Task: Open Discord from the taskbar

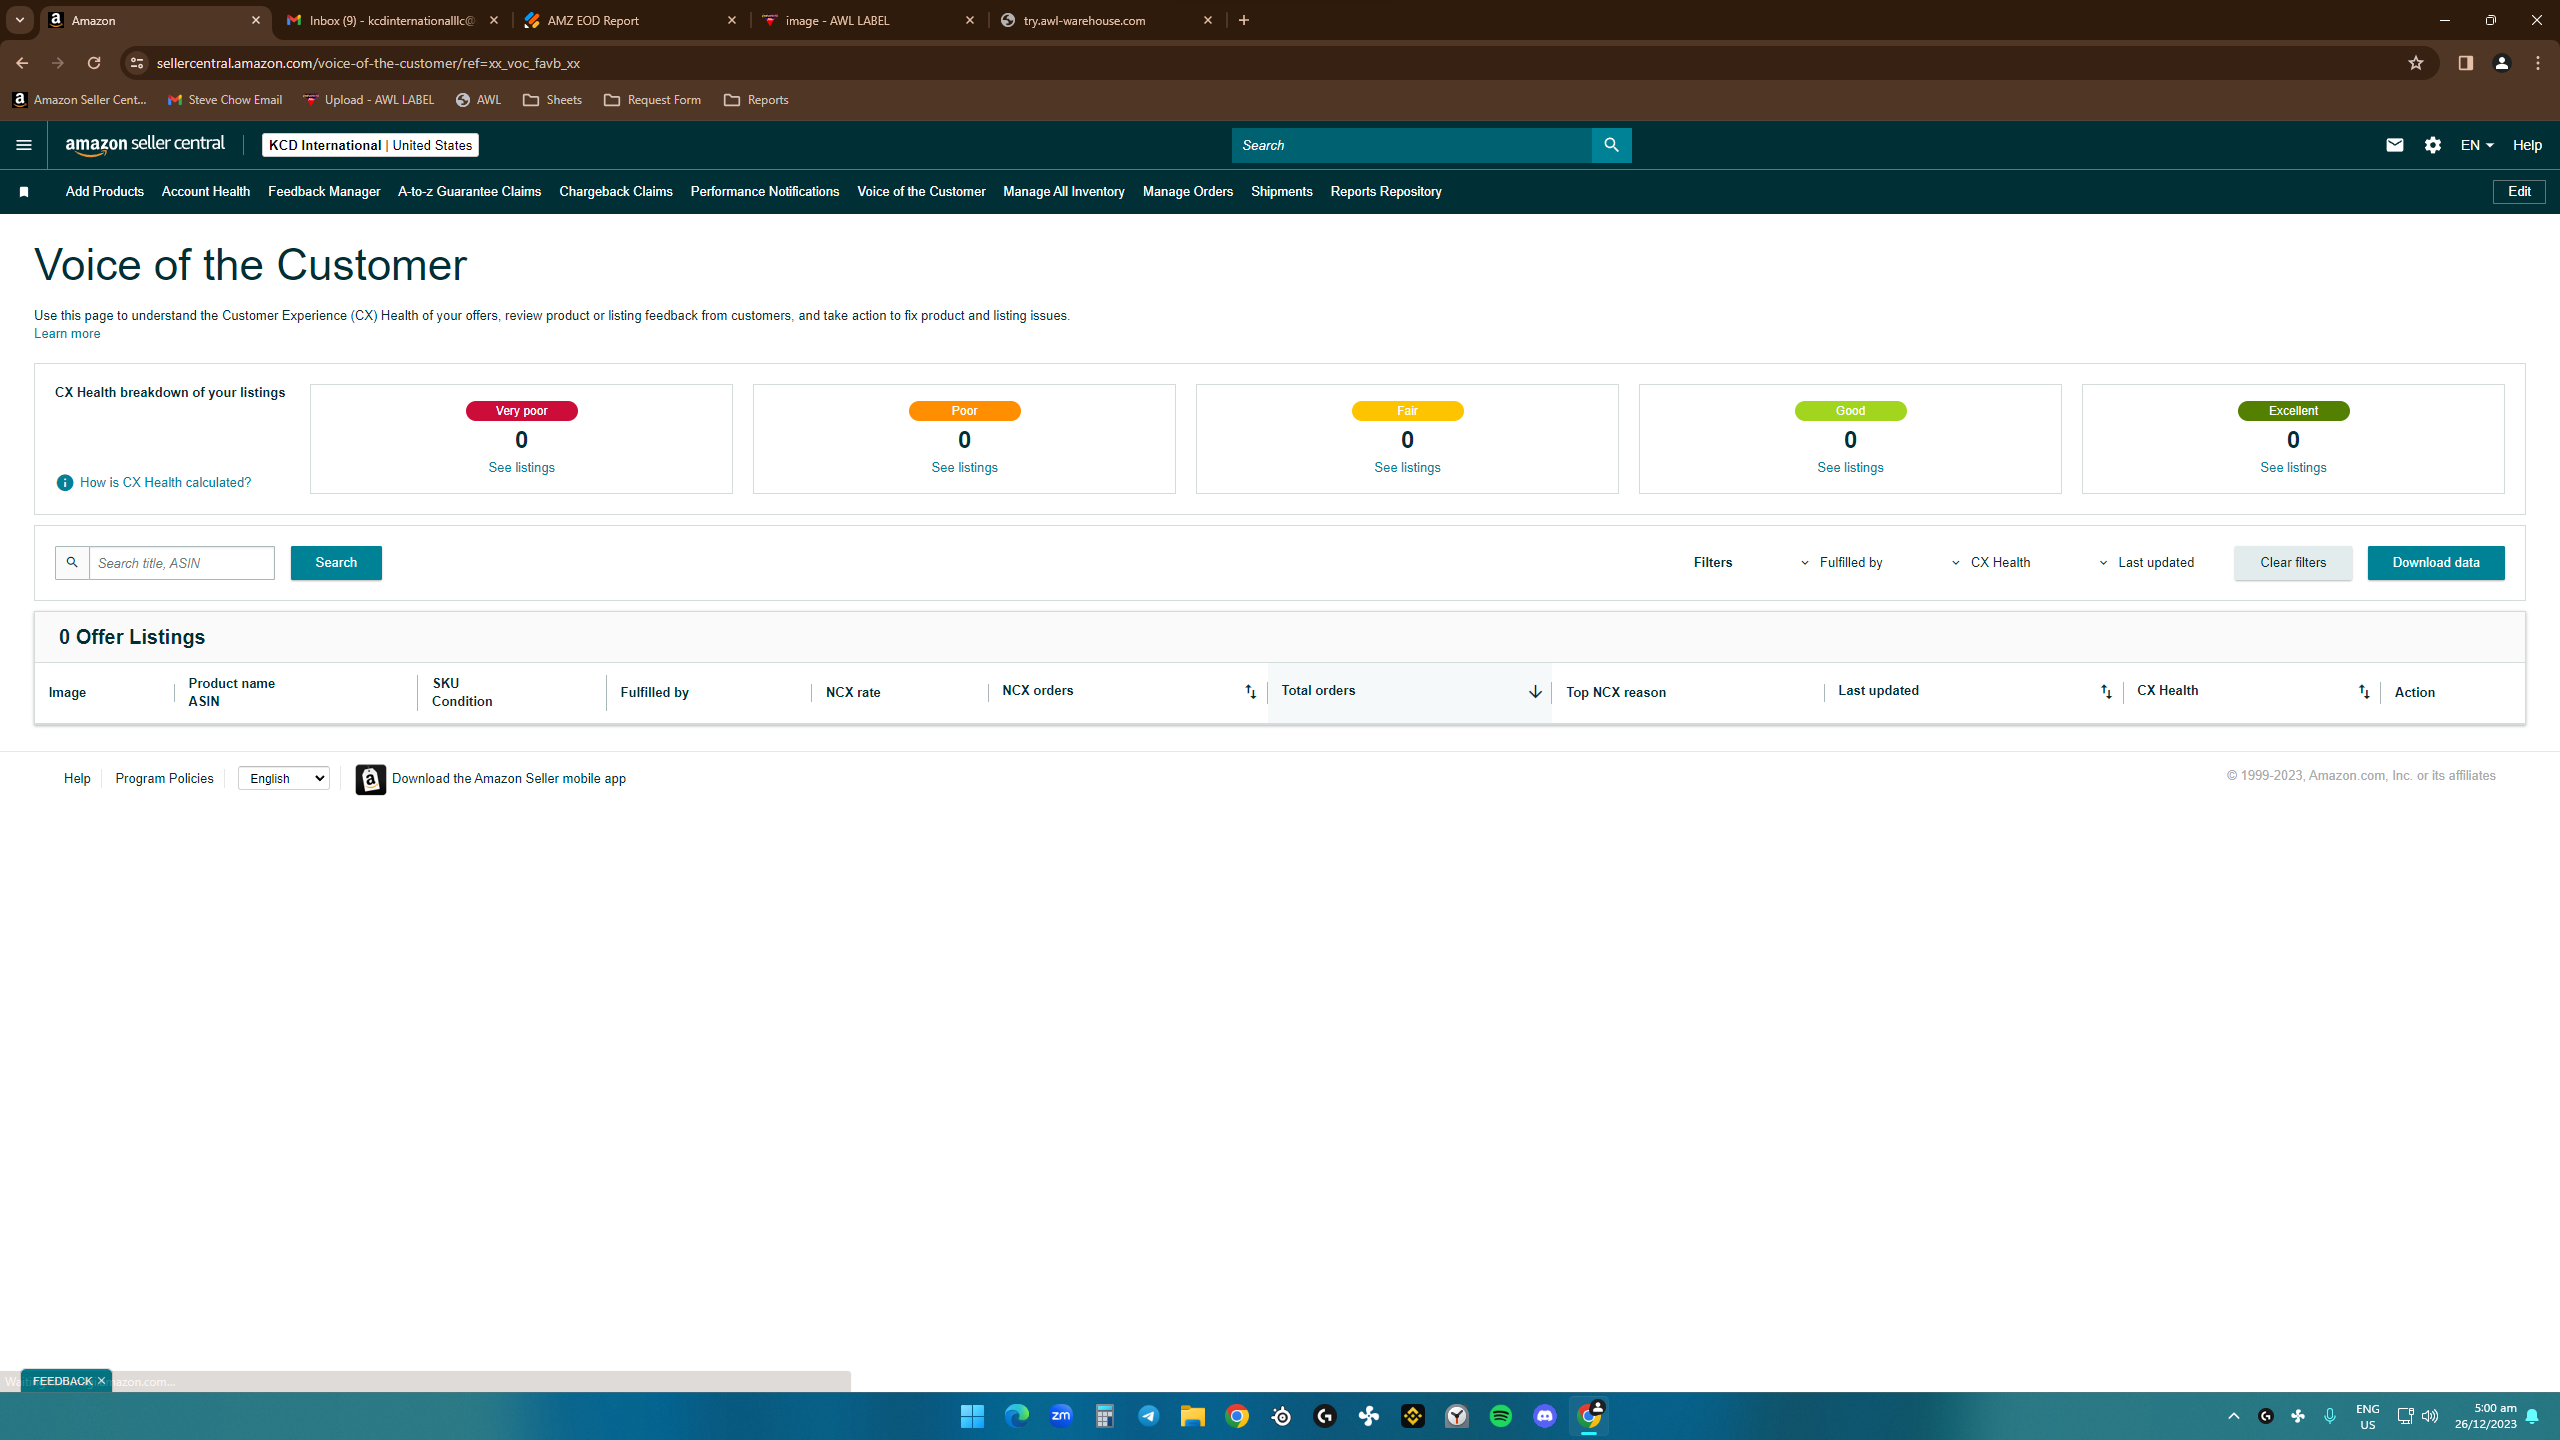Action: click(x=1545, y=1416)
